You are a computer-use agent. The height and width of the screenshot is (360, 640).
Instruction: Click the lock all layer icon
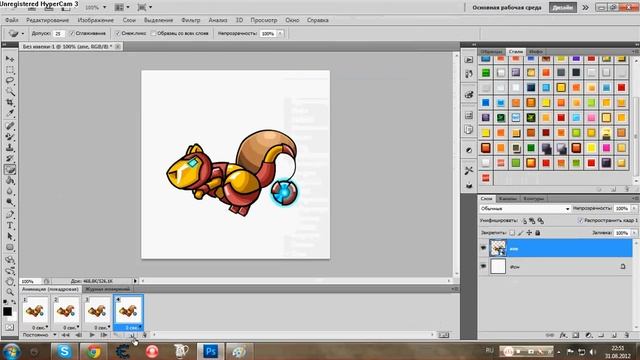coord(538,233)
